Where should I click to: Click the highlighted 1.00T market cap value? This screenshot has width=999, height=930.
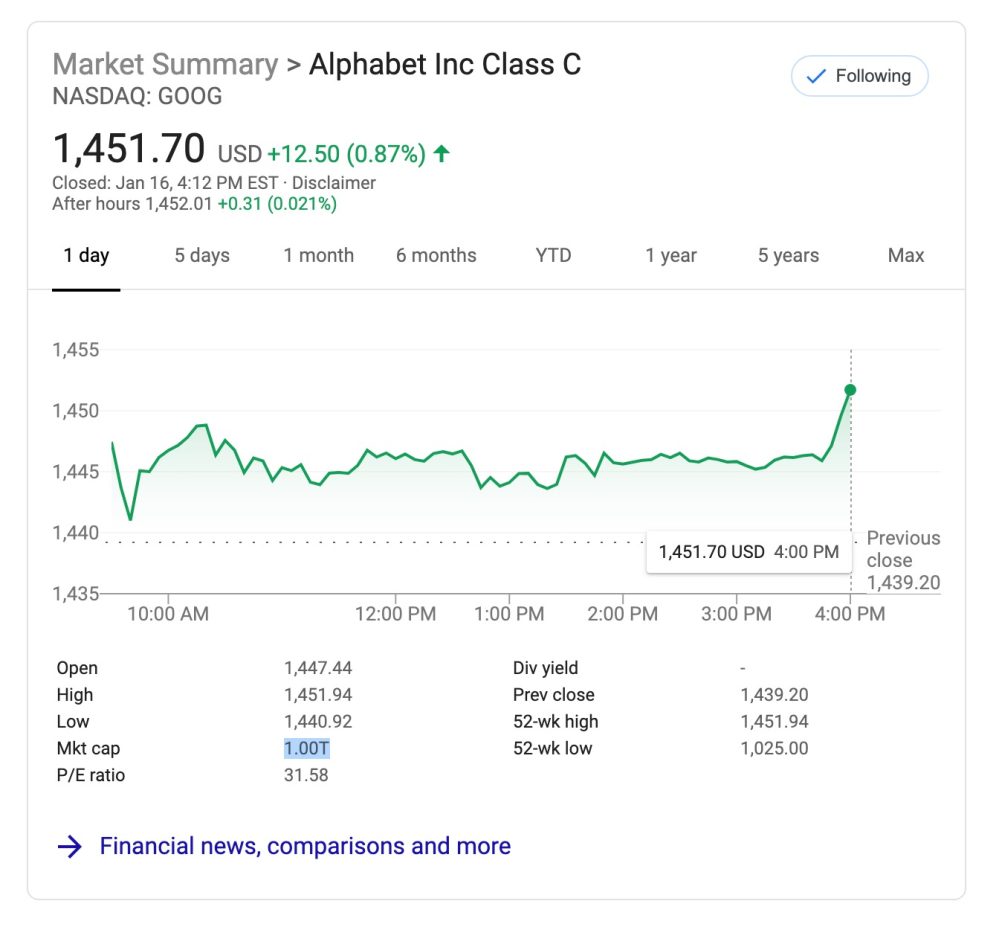306,748
